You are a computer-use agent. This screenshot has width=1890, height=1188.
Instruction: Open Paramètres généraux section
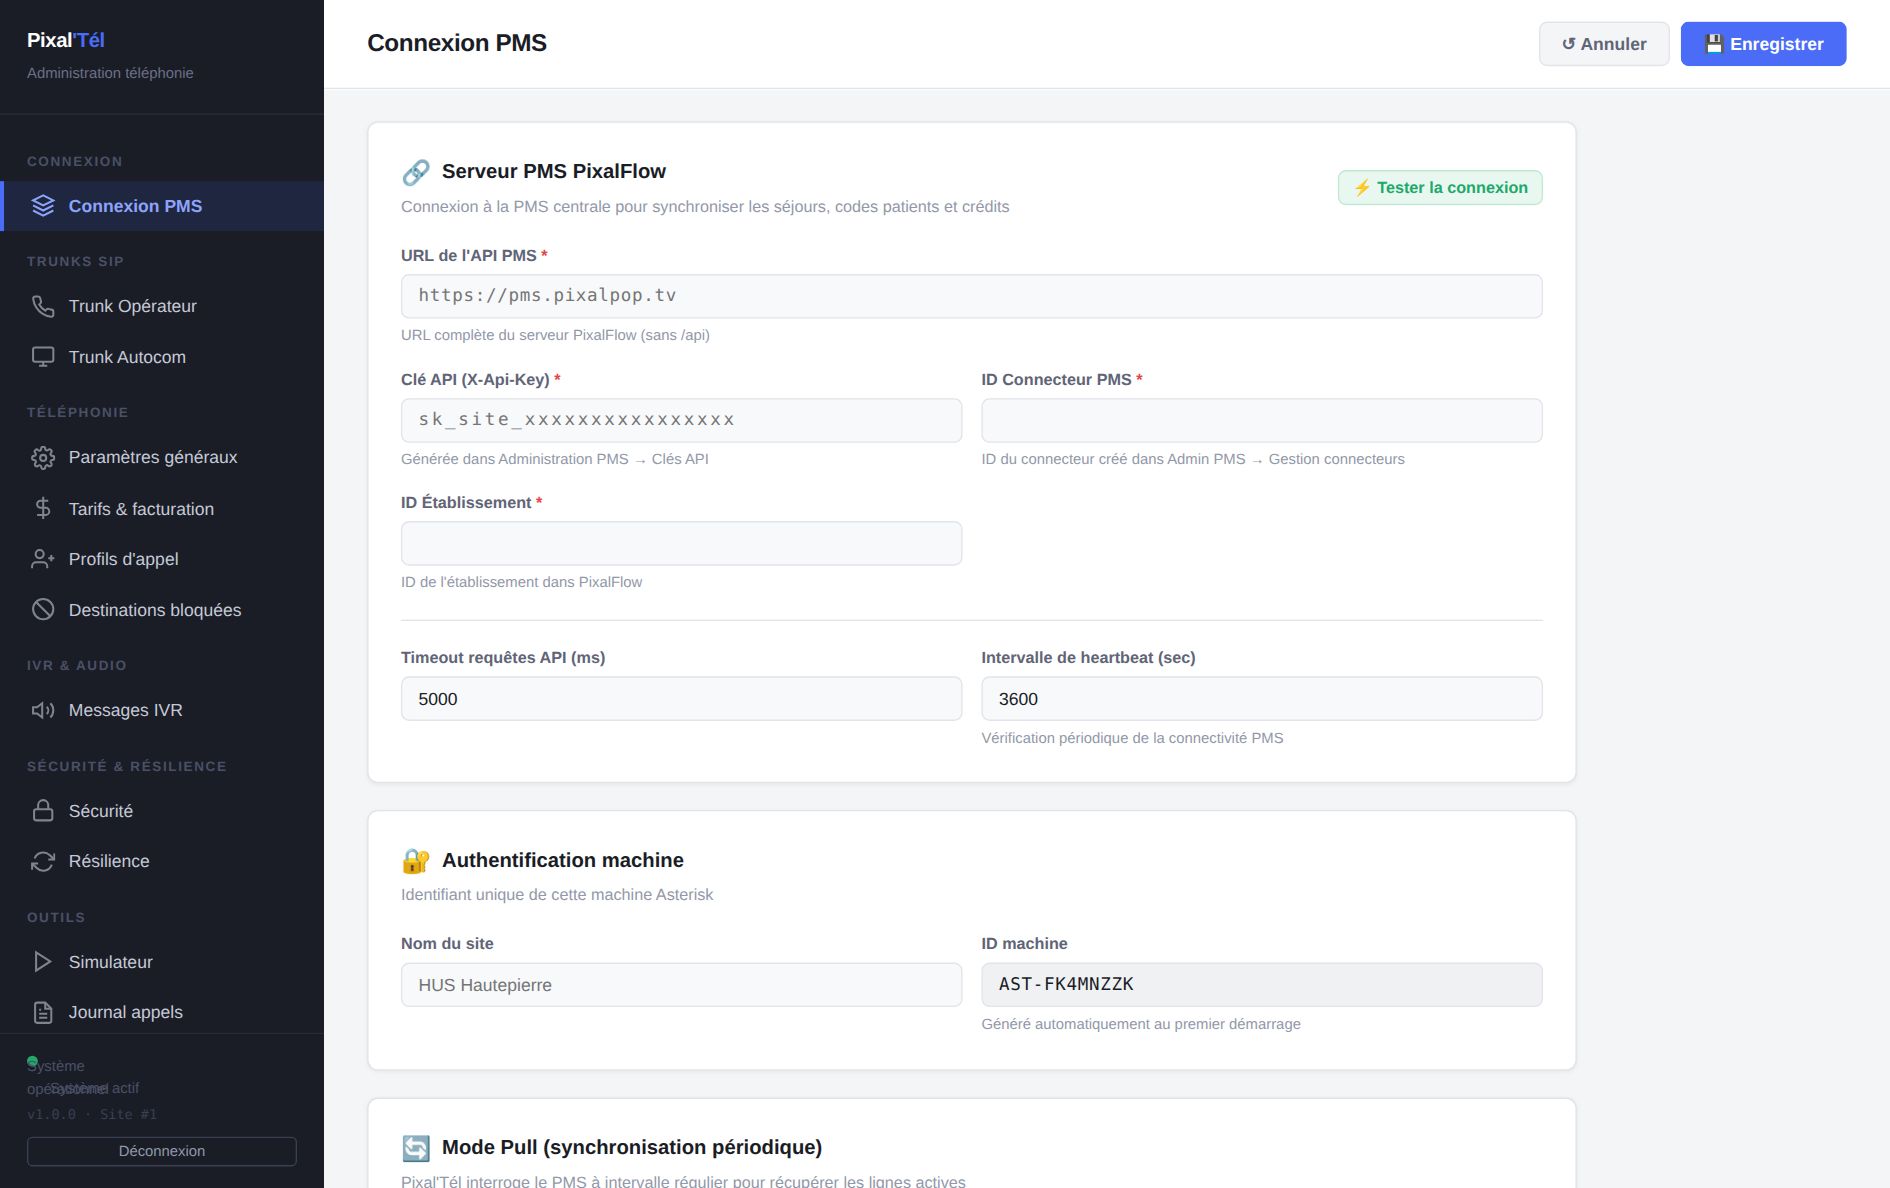(x=162, y=457)
